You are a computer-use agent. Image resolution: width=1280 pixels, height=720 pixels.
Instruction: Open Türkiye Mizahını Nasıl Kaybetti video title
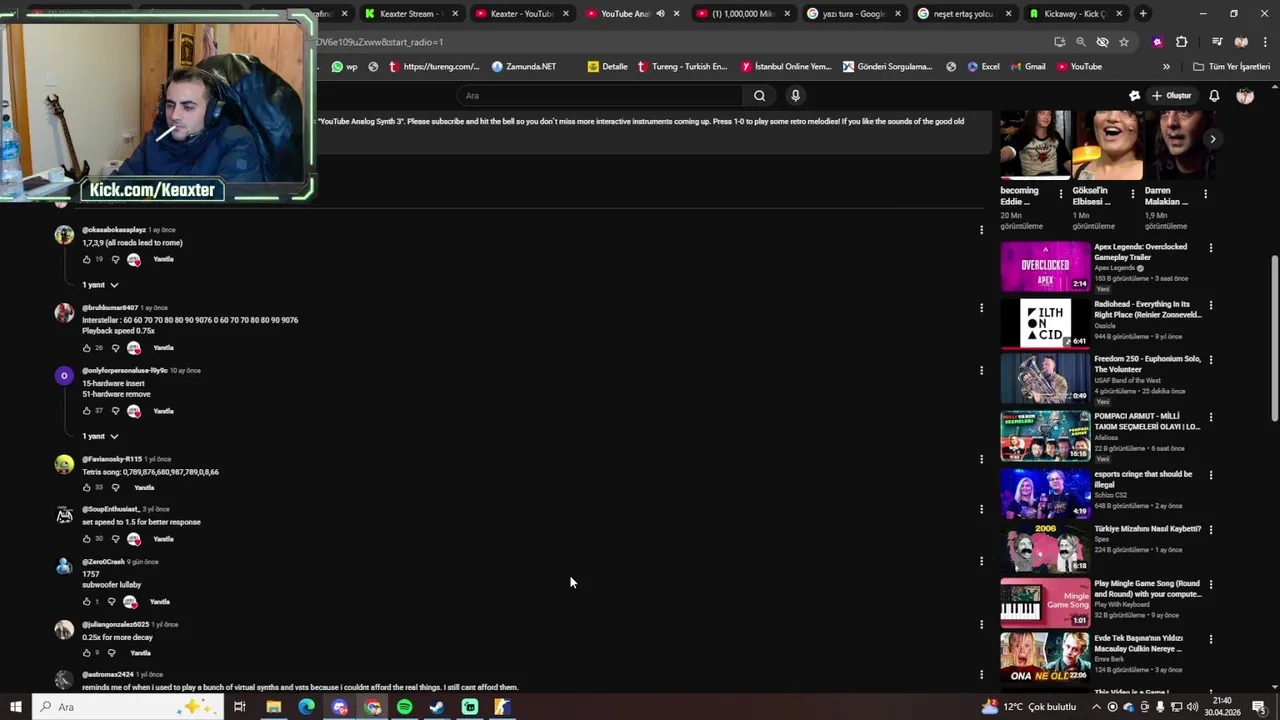click(x=1147, y=529)
